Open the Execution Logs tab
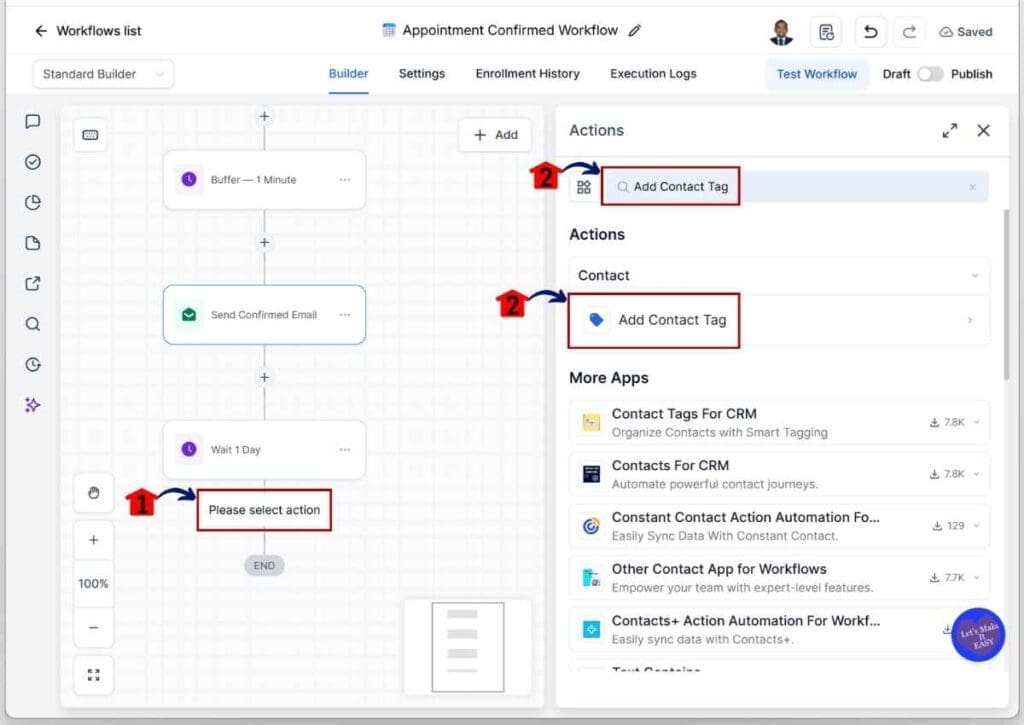 point(653,74)
